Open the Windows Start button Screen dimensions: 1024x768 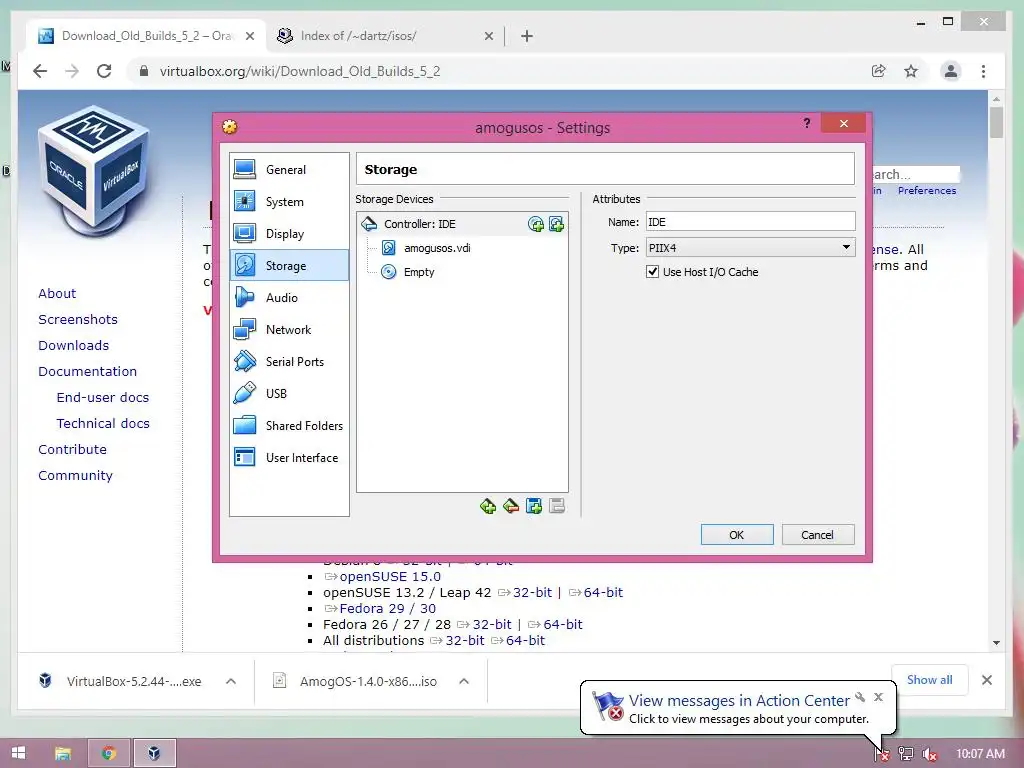pyautogui.click(x=18, y=753)
